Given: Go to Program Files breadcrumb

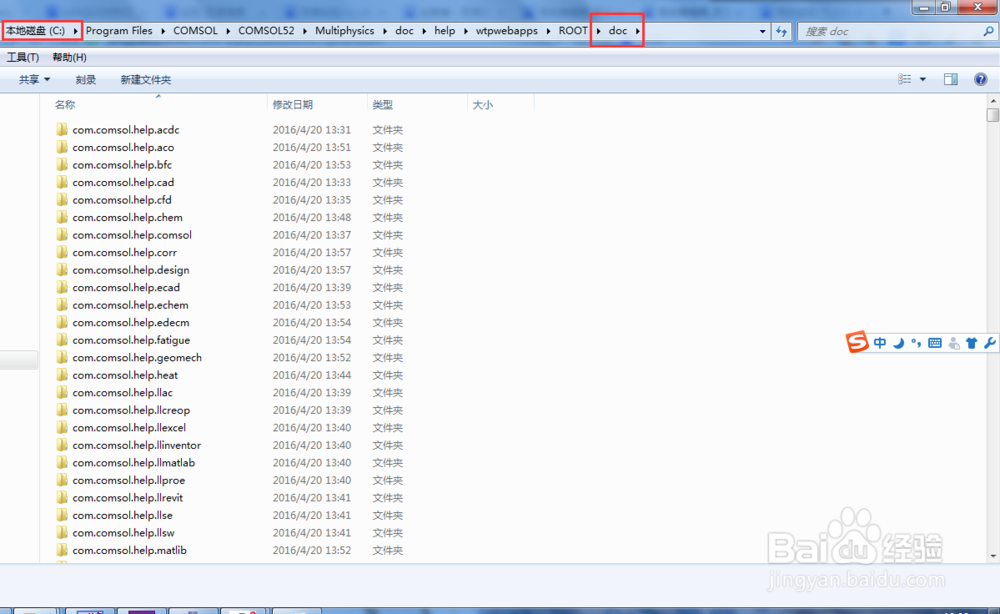Looking at the screenshot, I should coord(119,31).
